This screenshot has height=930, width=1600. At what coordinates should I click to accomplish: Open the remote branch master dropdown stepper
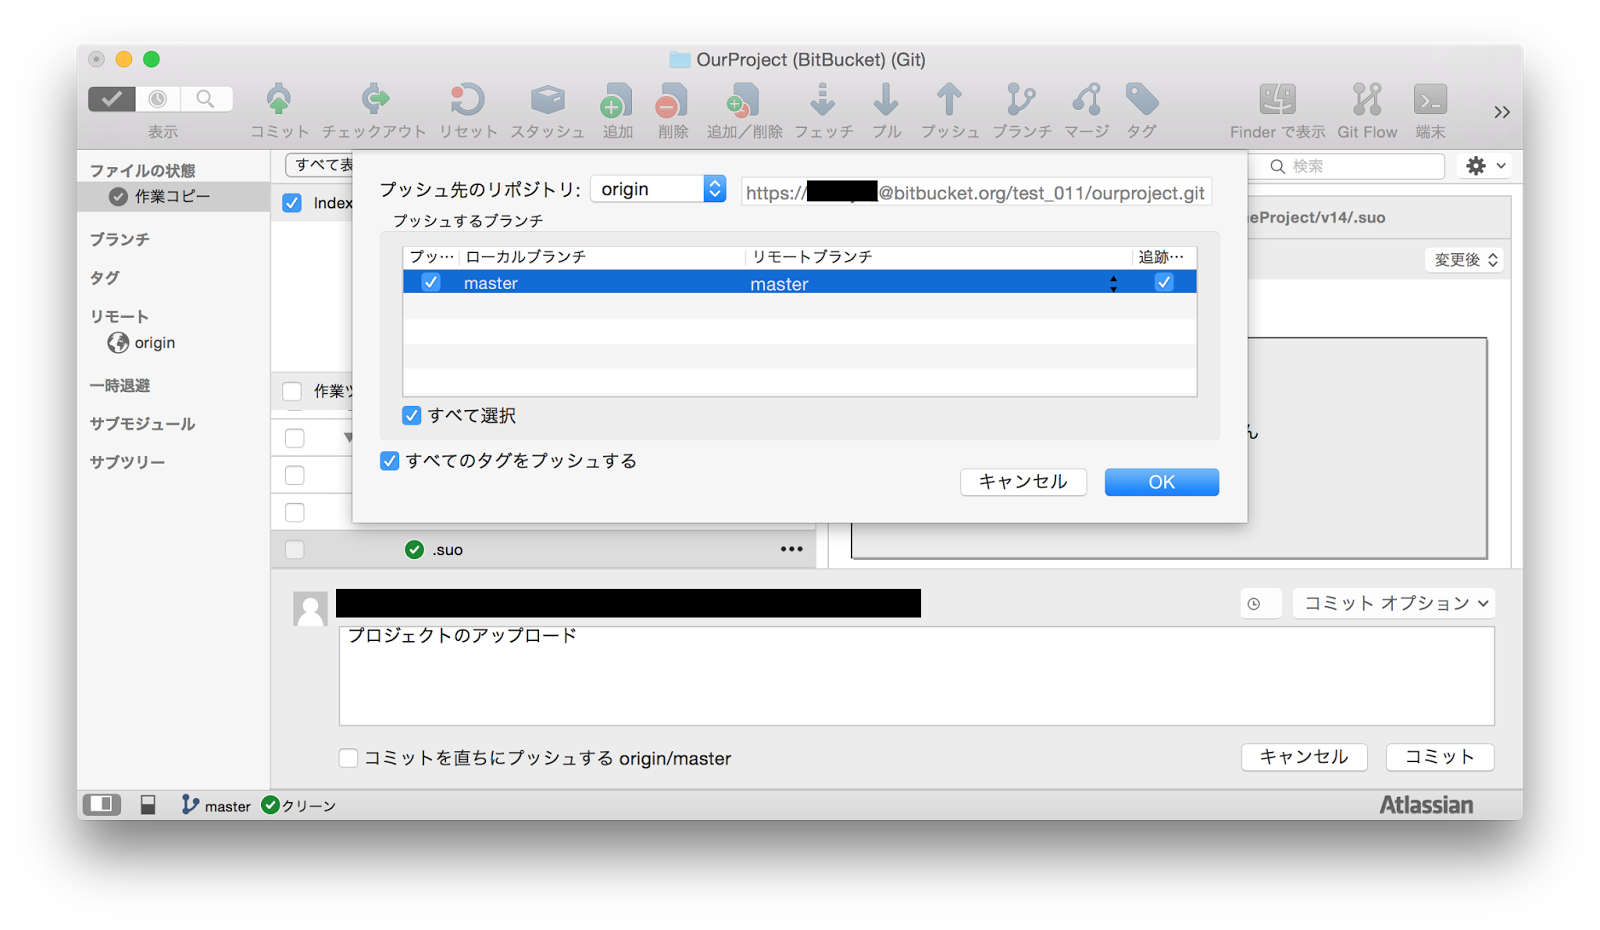click(1113, 284)
